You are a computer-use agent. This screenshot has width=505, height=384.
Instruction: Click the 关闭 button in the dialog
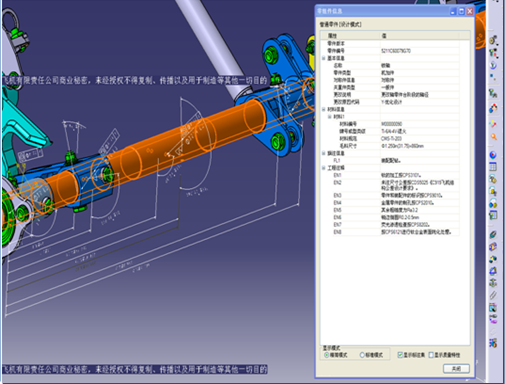coord(456,369)
